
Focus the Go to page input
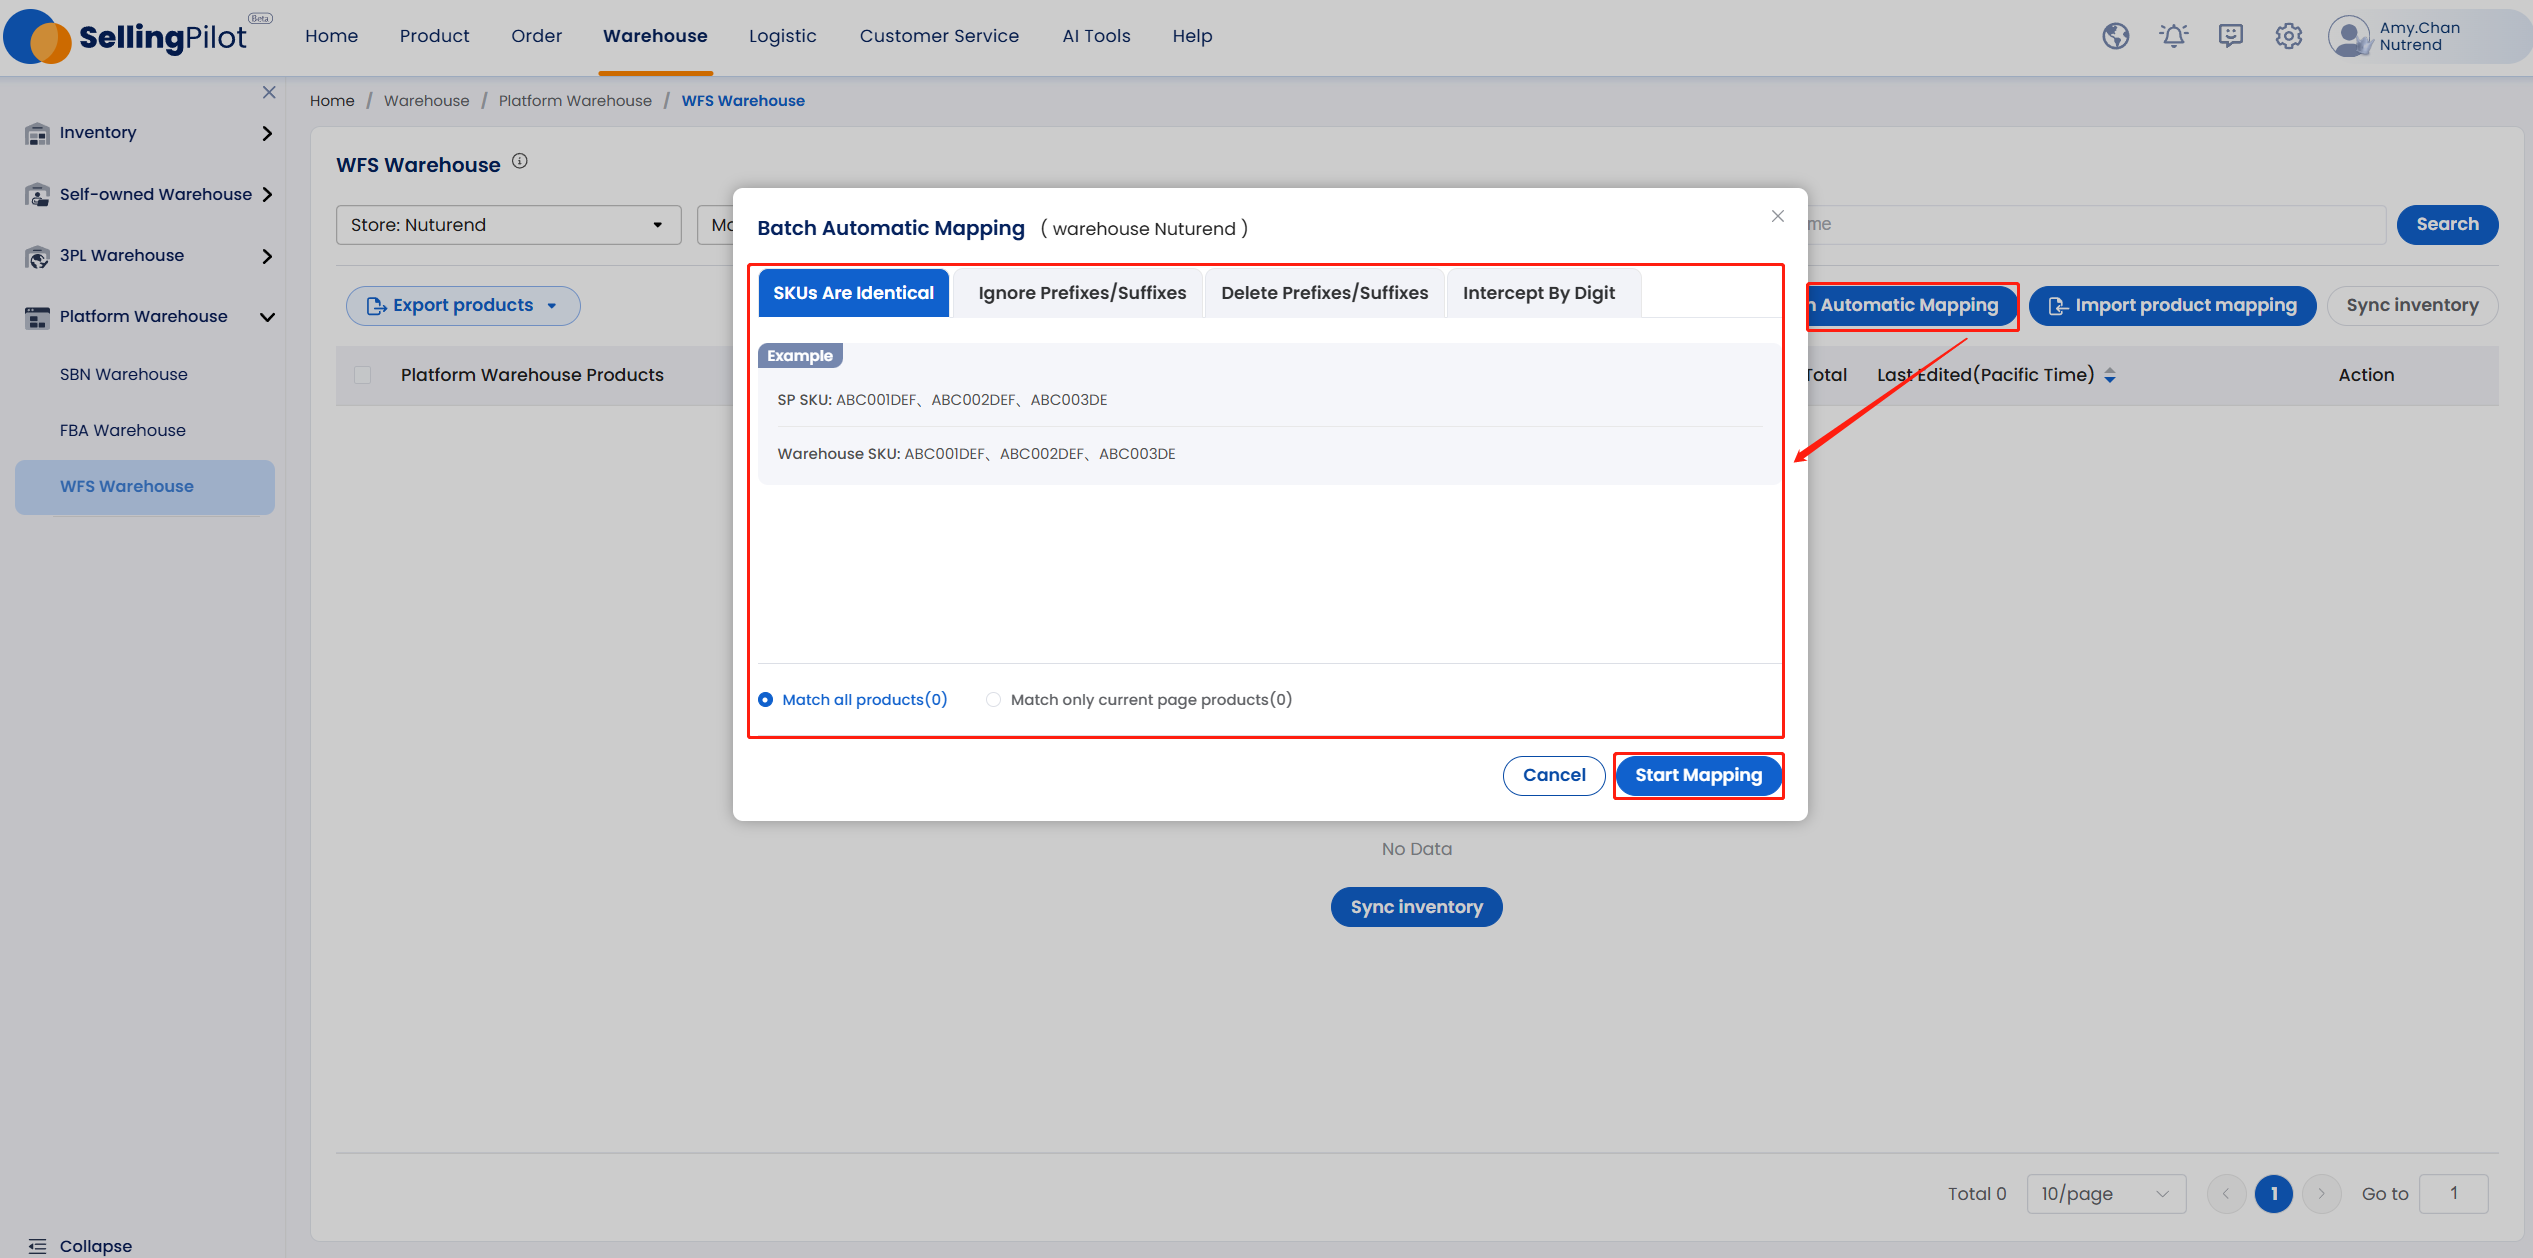[x=2453, y=1194]
